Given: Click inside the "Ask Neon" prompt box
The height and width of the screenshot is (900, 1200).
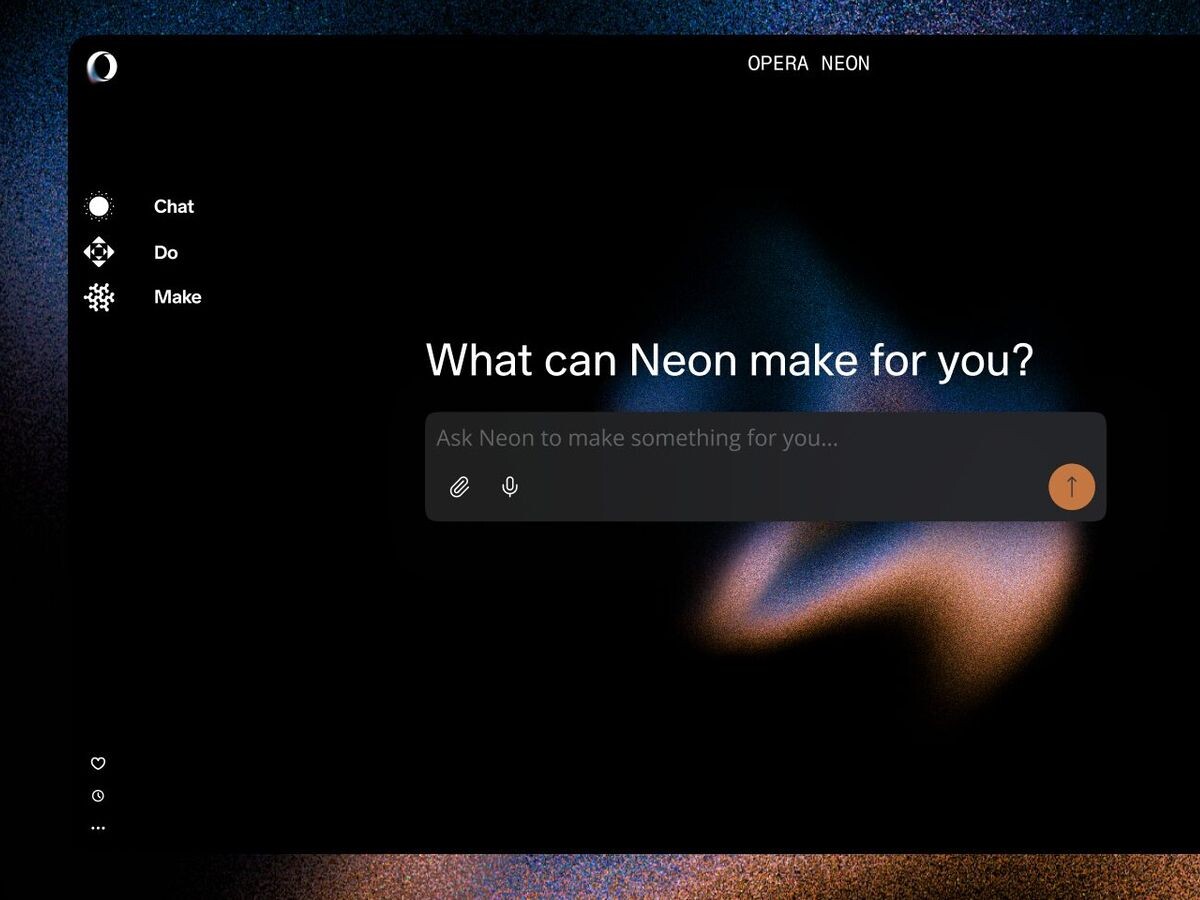Looking at the screenshot, I should tap(767, 438).
